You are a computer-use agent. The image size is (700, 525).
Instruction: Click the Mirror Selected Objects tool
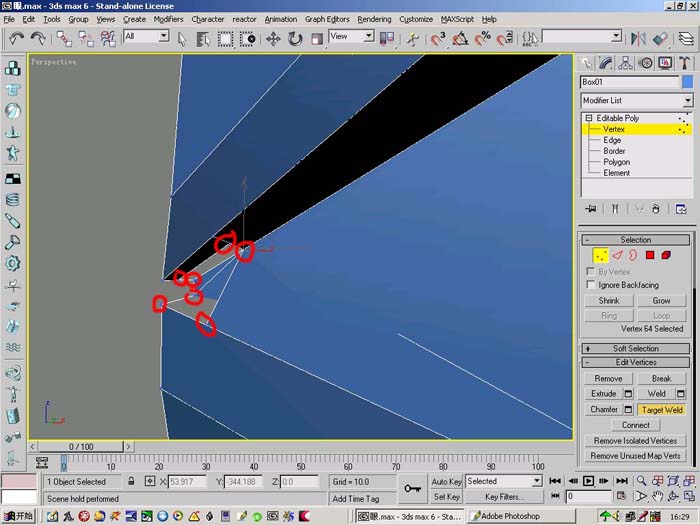point(638,39)
